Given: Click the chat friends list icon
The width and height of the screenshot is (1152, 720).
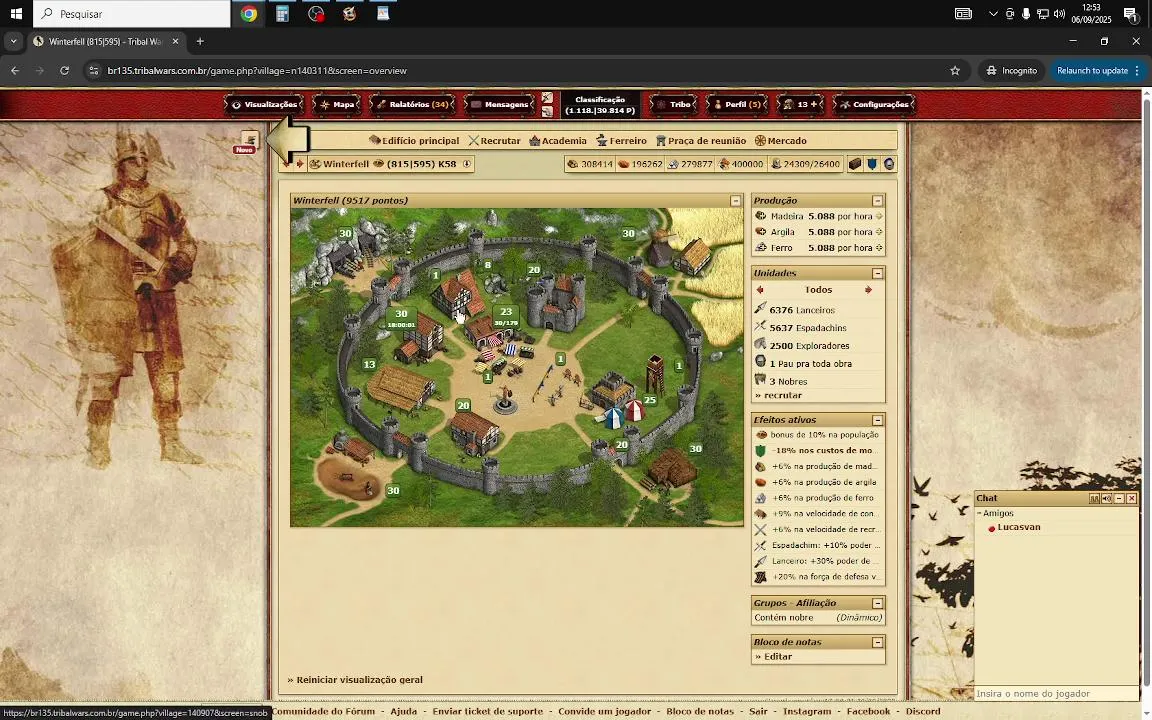Looking at the screenshot, I should [1094, 498].
